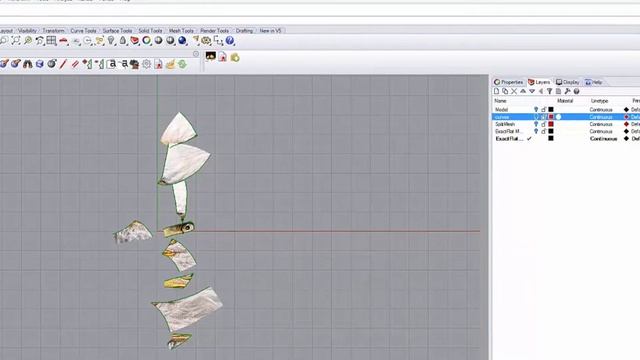Click print color diamond of Model layer
640x360 pixels.
pyautogui.click(x=627, y=109)
